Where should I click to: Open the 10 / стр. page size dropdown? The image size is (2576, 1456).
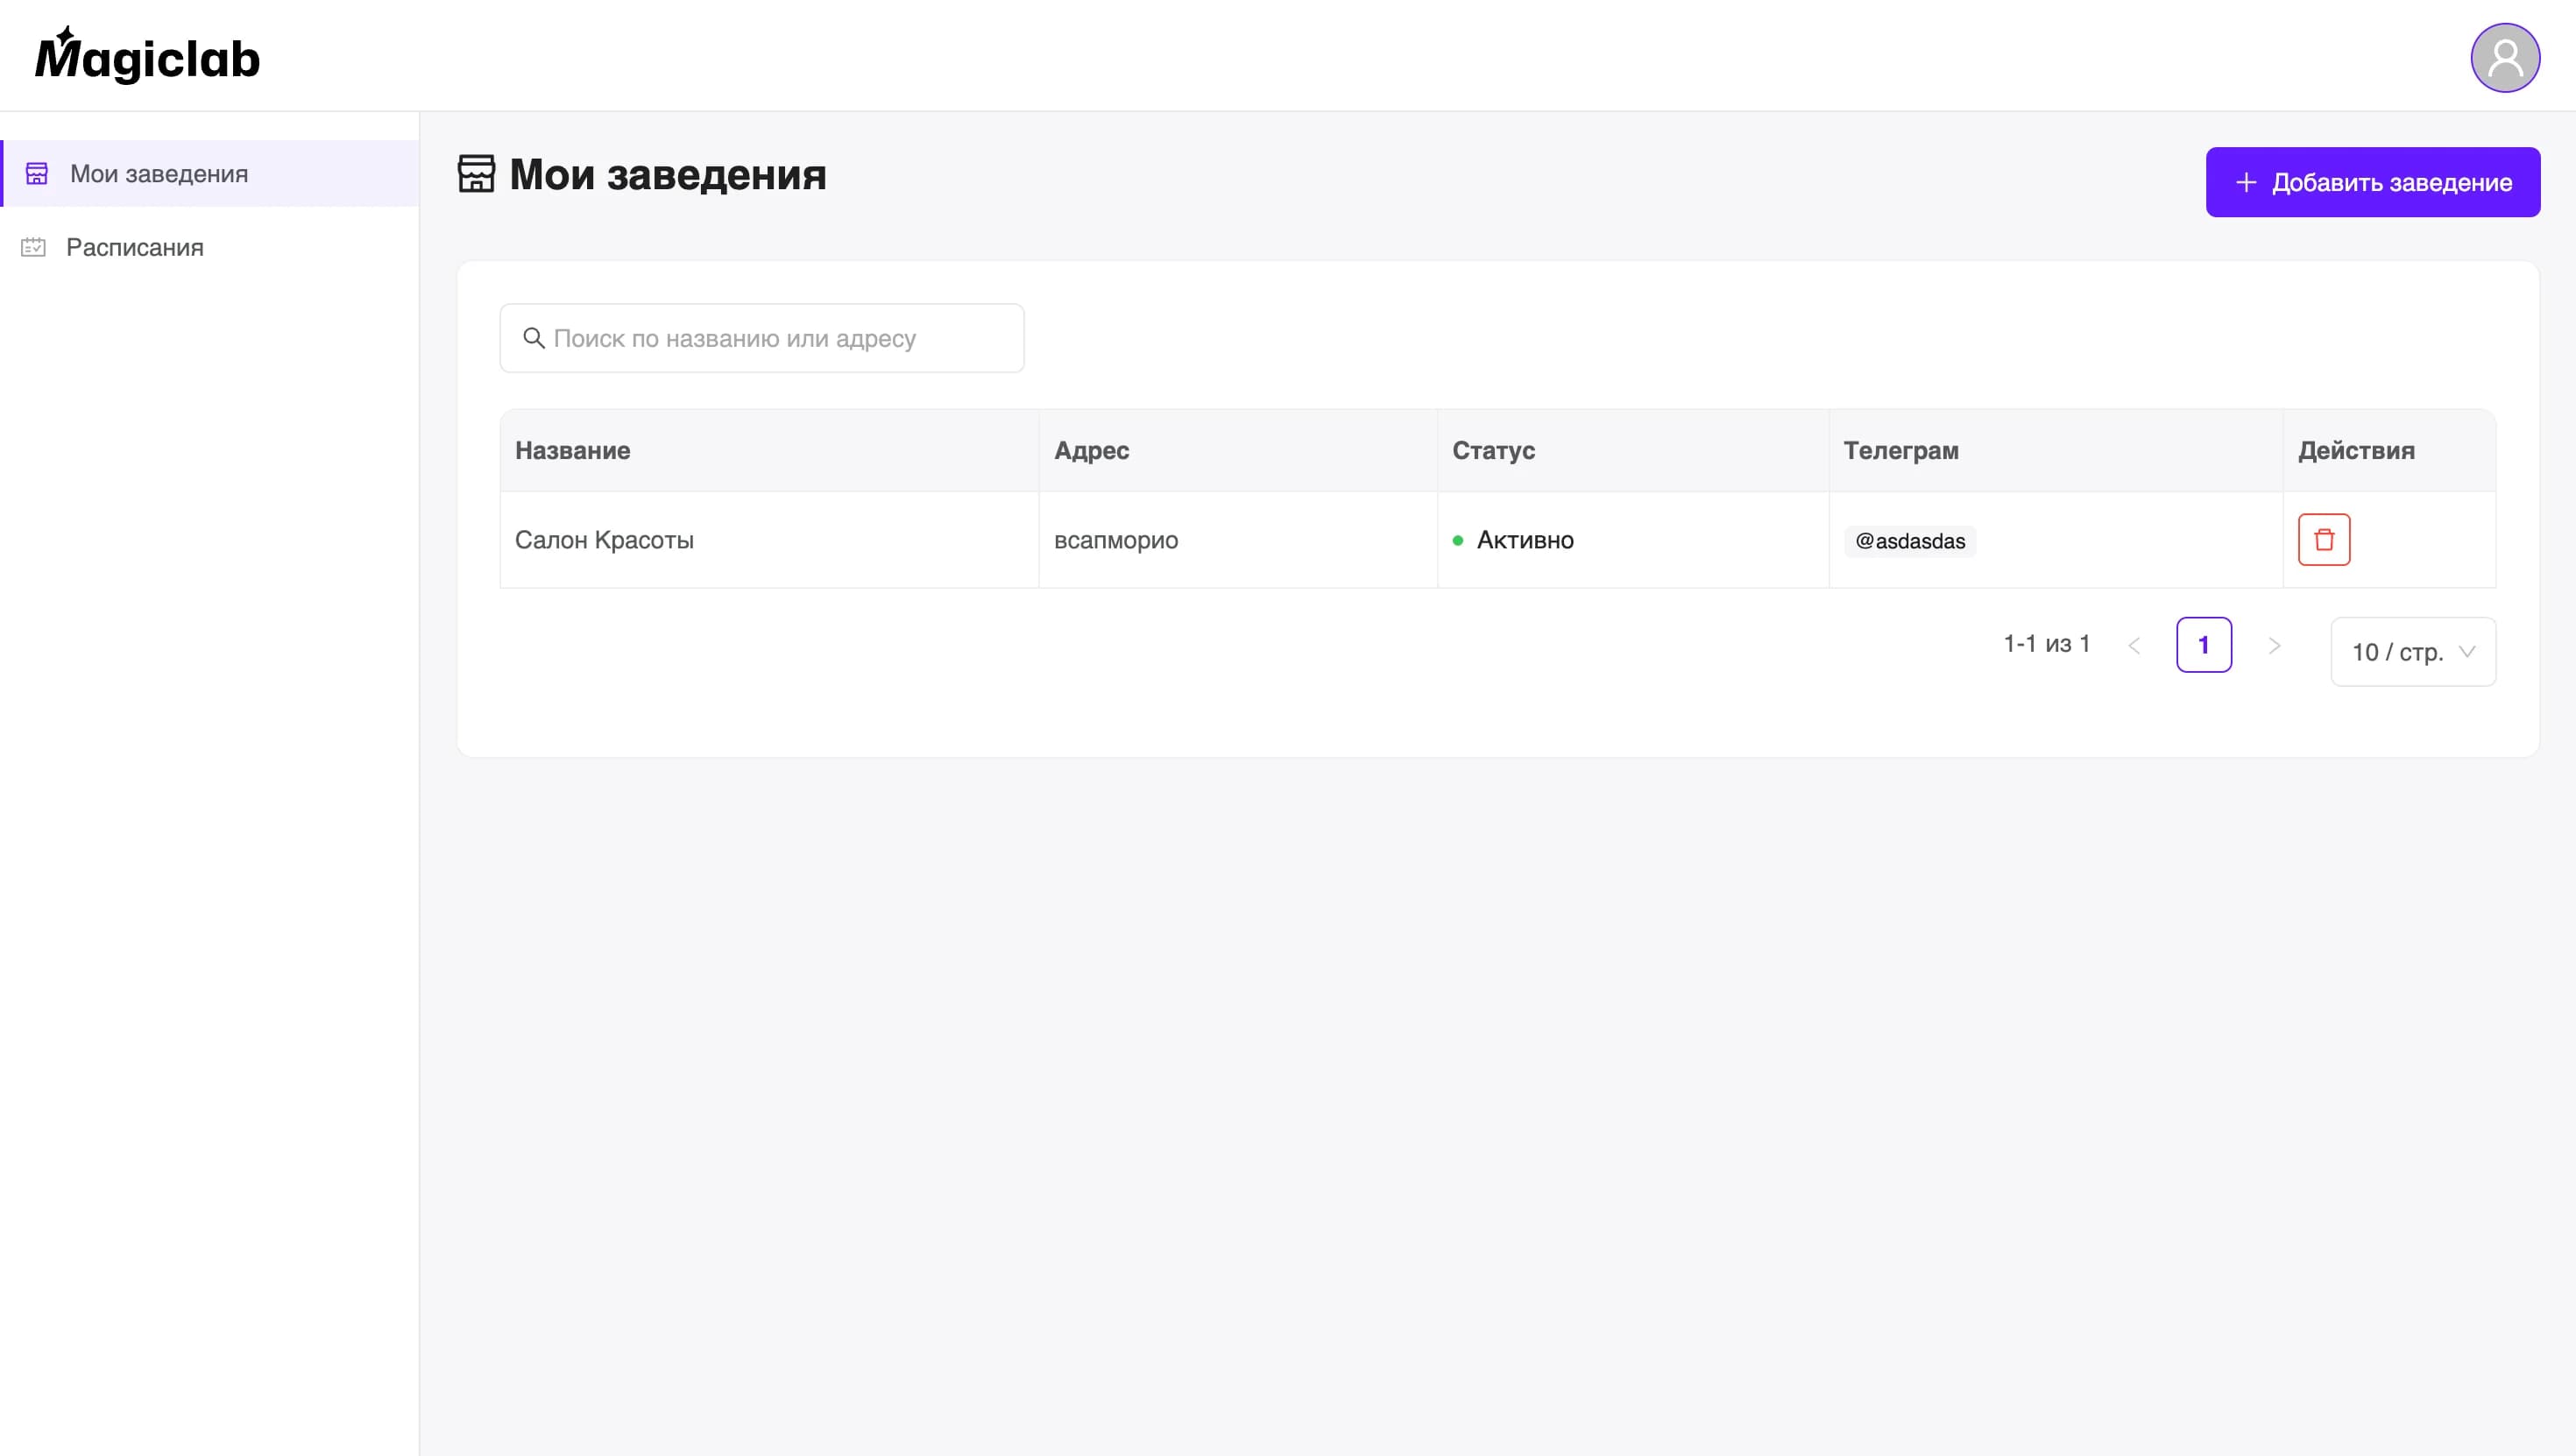(2411, 651)
